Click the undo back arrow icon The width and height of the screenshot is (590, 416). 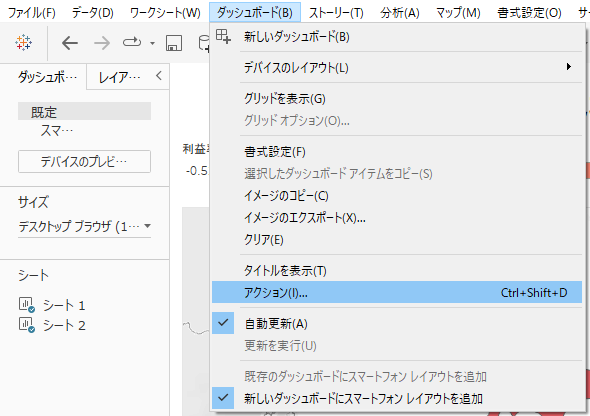point(70,43)
